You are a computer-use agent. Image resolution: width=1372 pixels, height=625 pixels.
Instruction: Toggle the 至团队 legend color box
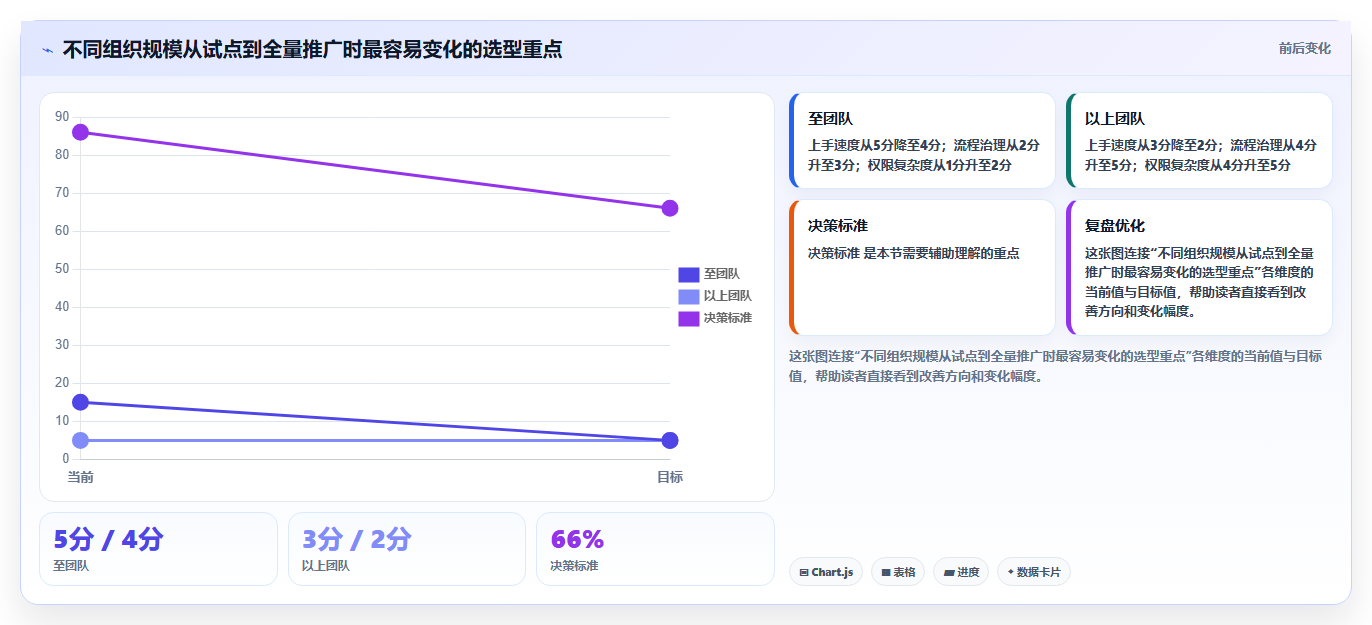coord(688,274)
